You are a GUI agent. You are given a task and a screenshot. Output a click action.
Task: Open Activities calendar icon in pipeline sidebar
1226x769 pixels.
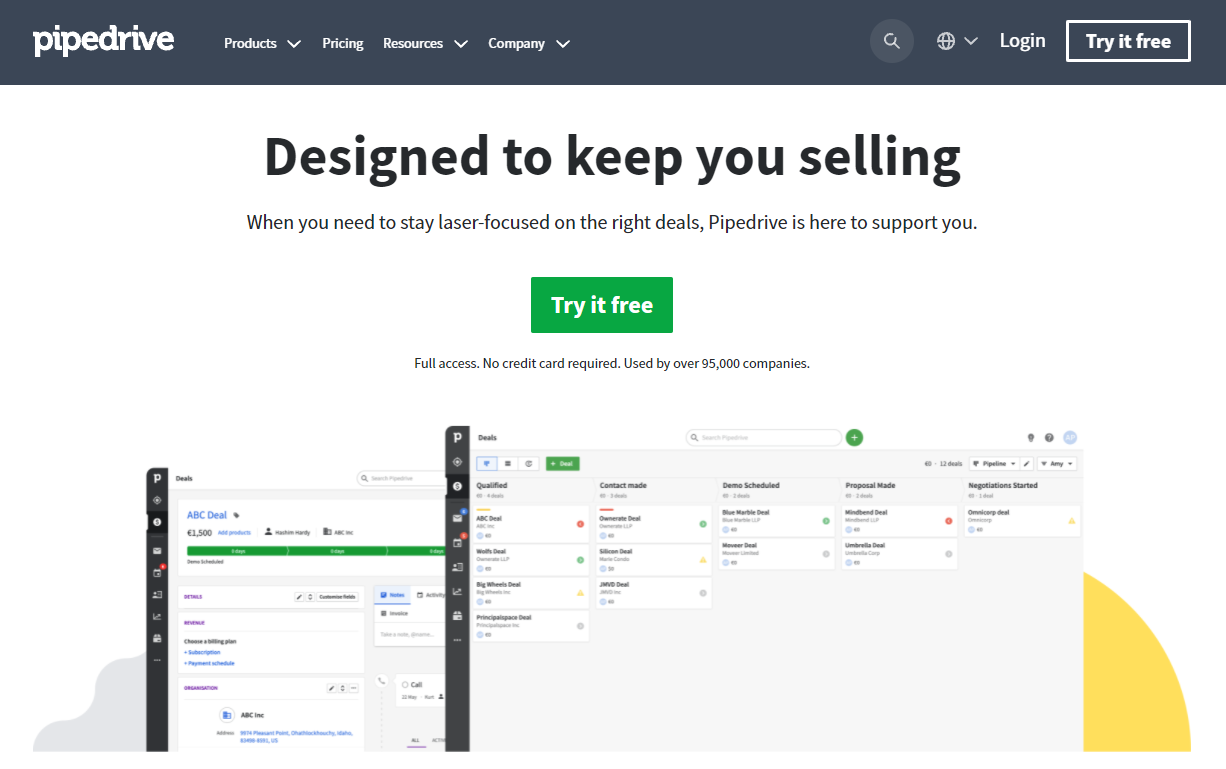click(x=457, y=542)
